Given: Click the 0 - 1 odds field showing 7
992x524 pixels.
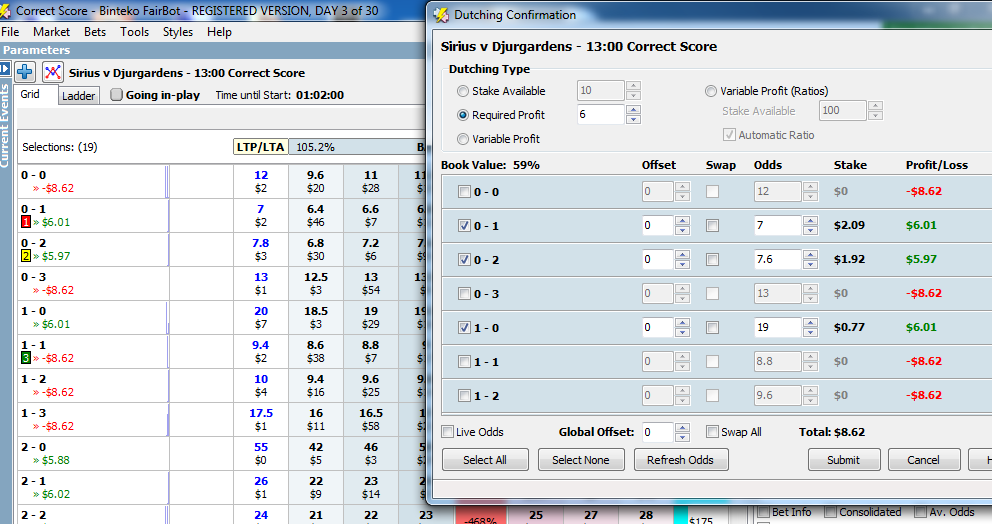Looking at the screenshot, I should (778, 225).
